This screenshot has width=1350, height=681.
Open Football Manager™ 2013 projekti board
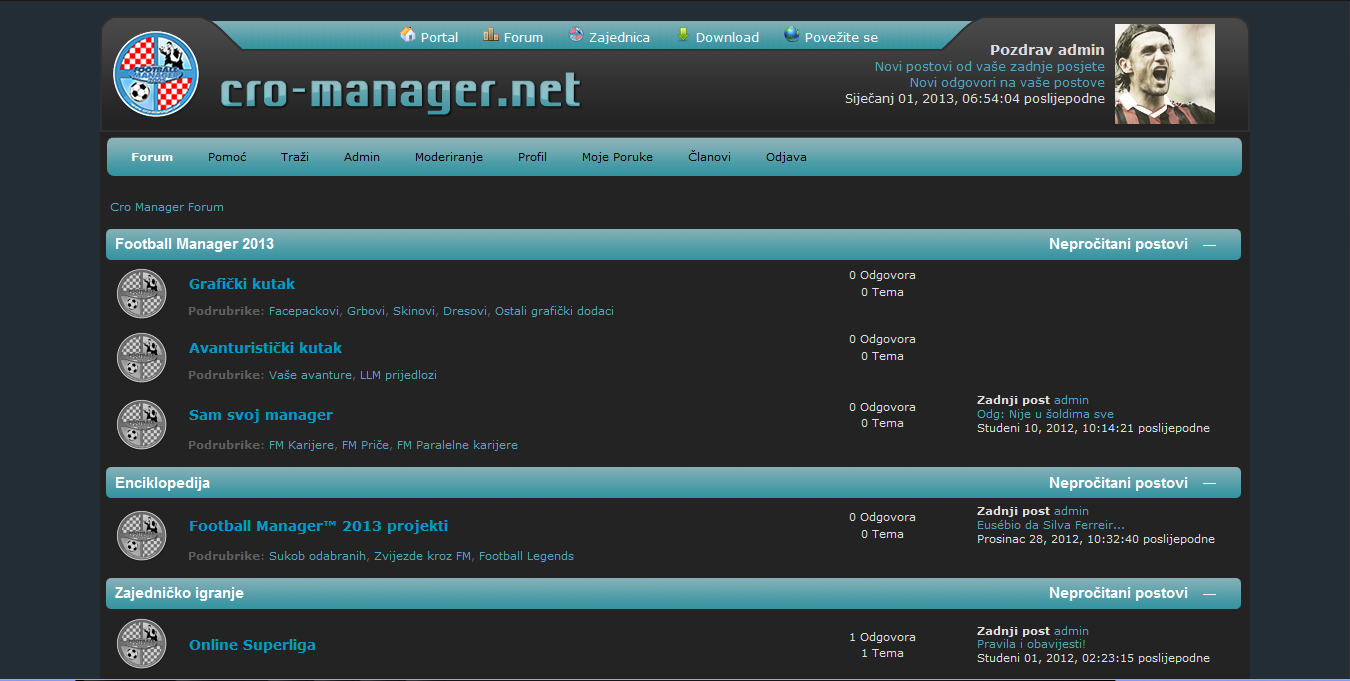[318, 526]
